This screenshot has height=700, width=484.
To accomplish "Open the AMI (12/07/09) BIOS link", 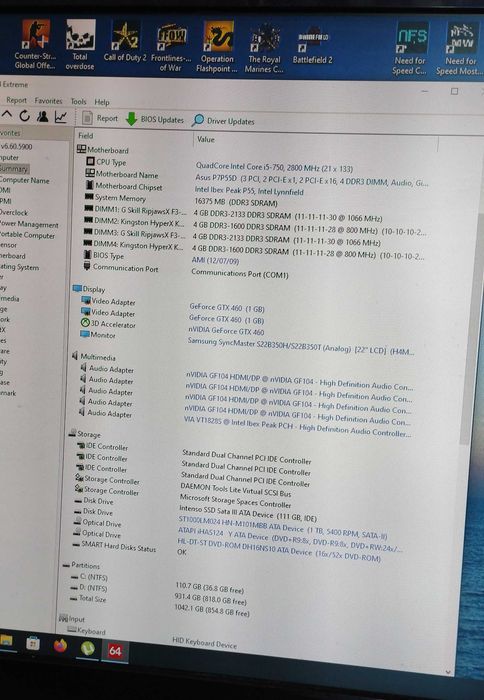I will (x=215, y=260).
